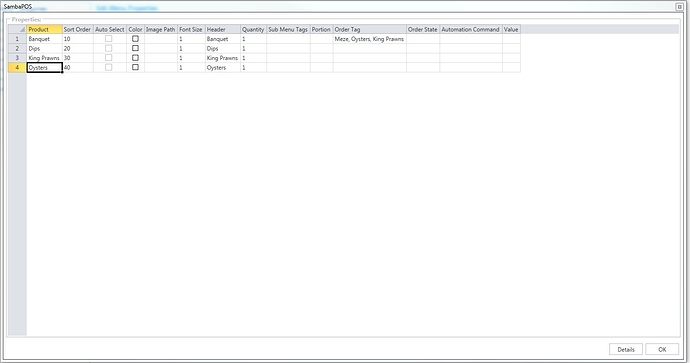Click Order Tag cell with Meze, Oysters, King Prawns
The height and width of the screenshot is (363, 690).
[x=370, y=39]
